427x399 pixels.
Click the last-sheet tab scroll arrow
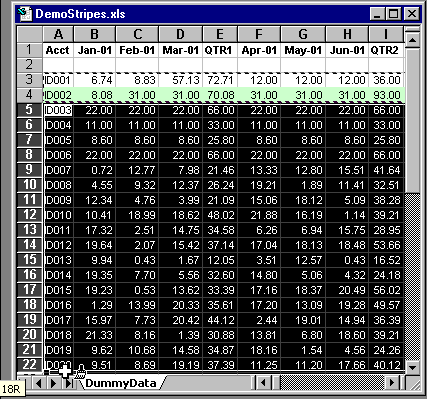pos(68,383)
